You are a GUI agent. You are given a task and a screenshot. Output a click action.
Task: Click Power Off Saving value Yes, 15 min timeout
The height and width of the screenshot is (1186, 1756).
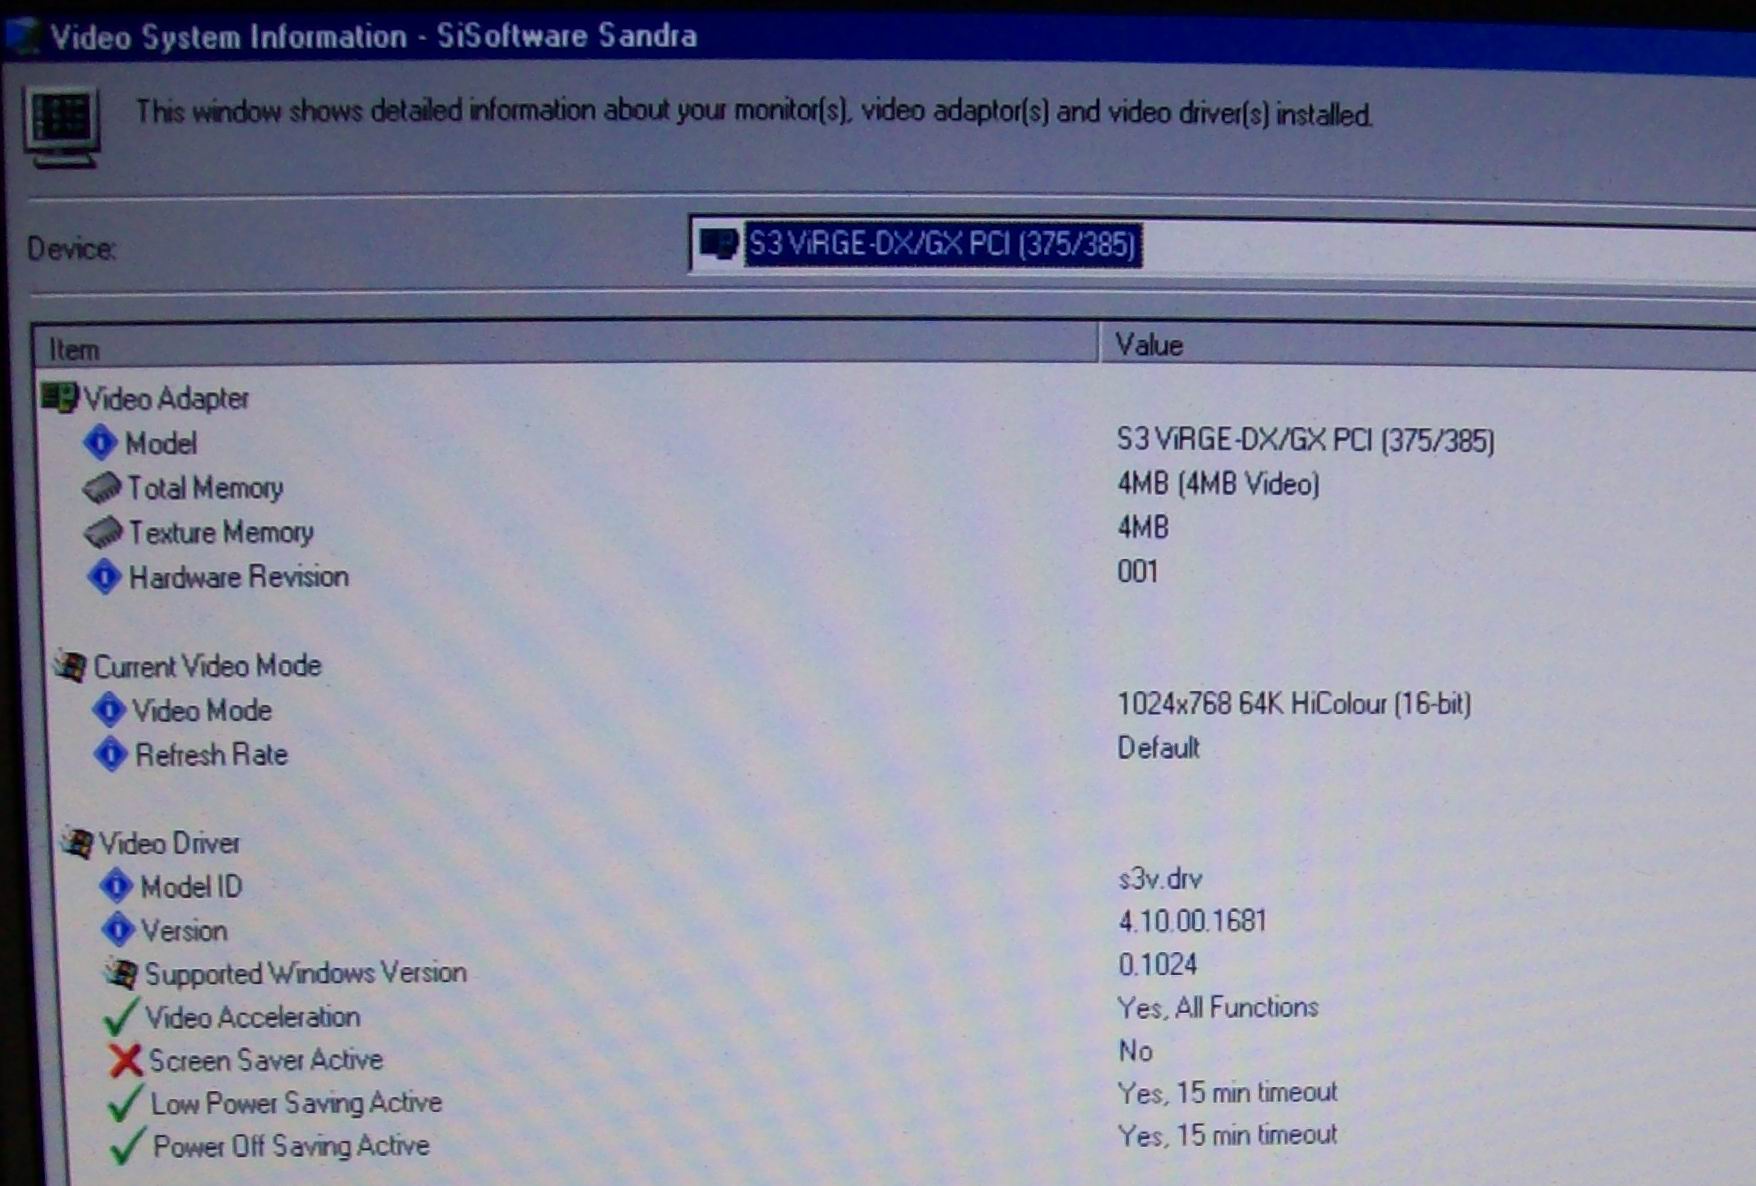tap(1227, 1135)
